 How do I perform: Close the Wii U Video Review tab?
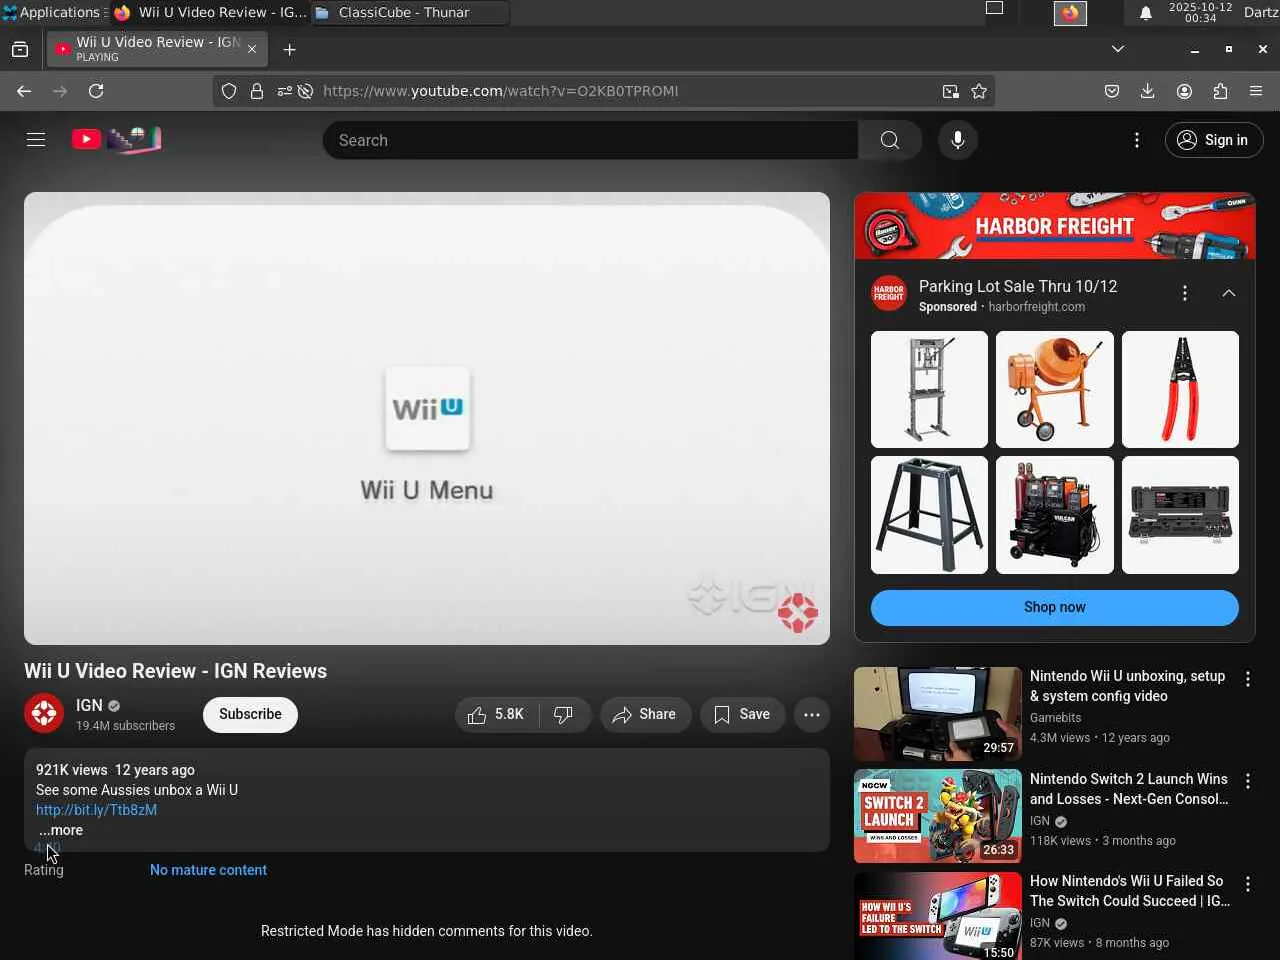[252, 49]
